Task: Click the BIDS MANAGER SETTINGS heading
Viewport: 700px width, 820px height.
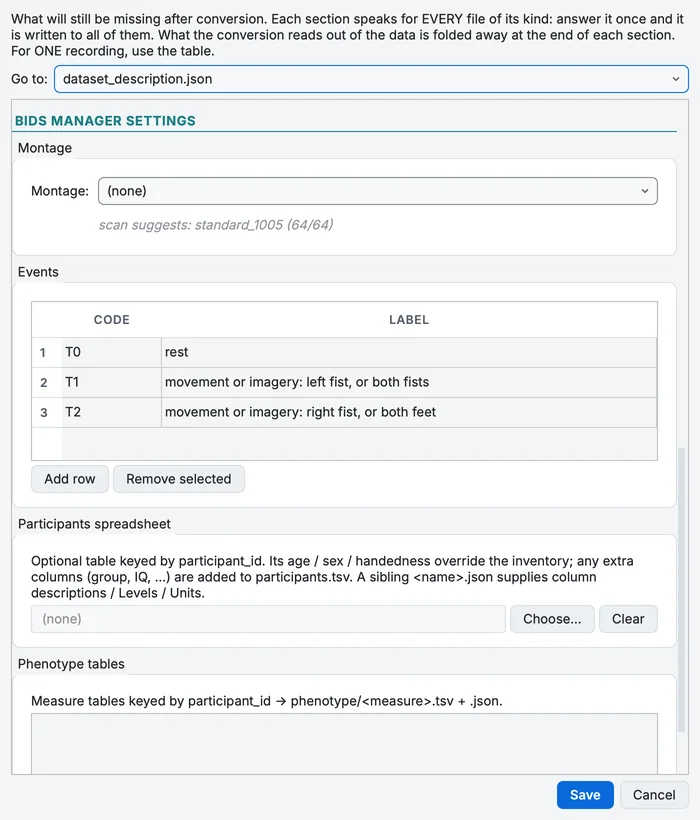Action: pos(105,121)
